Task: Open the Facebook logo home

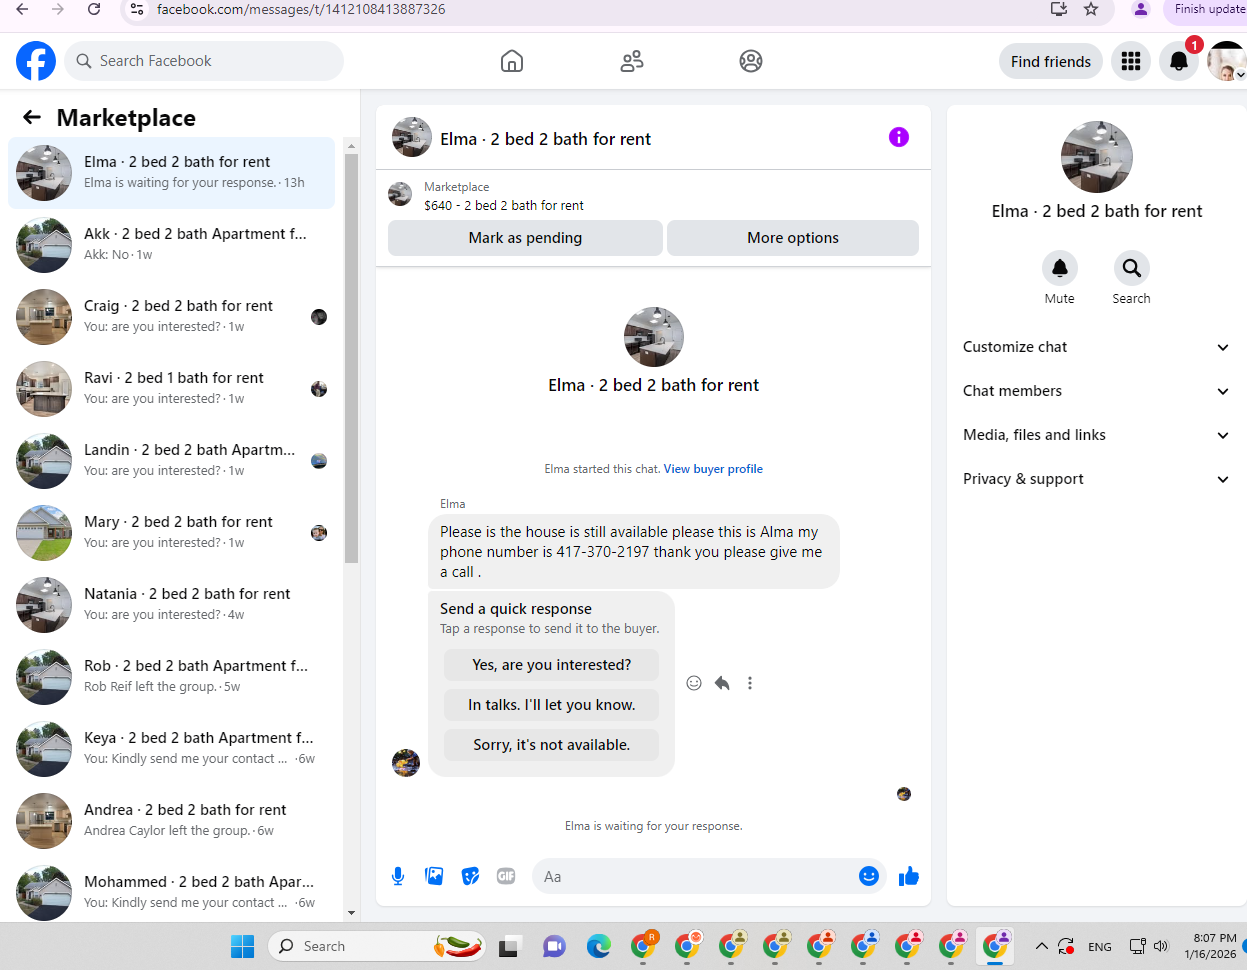Action: pyautogui.click(x=36, y=61)
